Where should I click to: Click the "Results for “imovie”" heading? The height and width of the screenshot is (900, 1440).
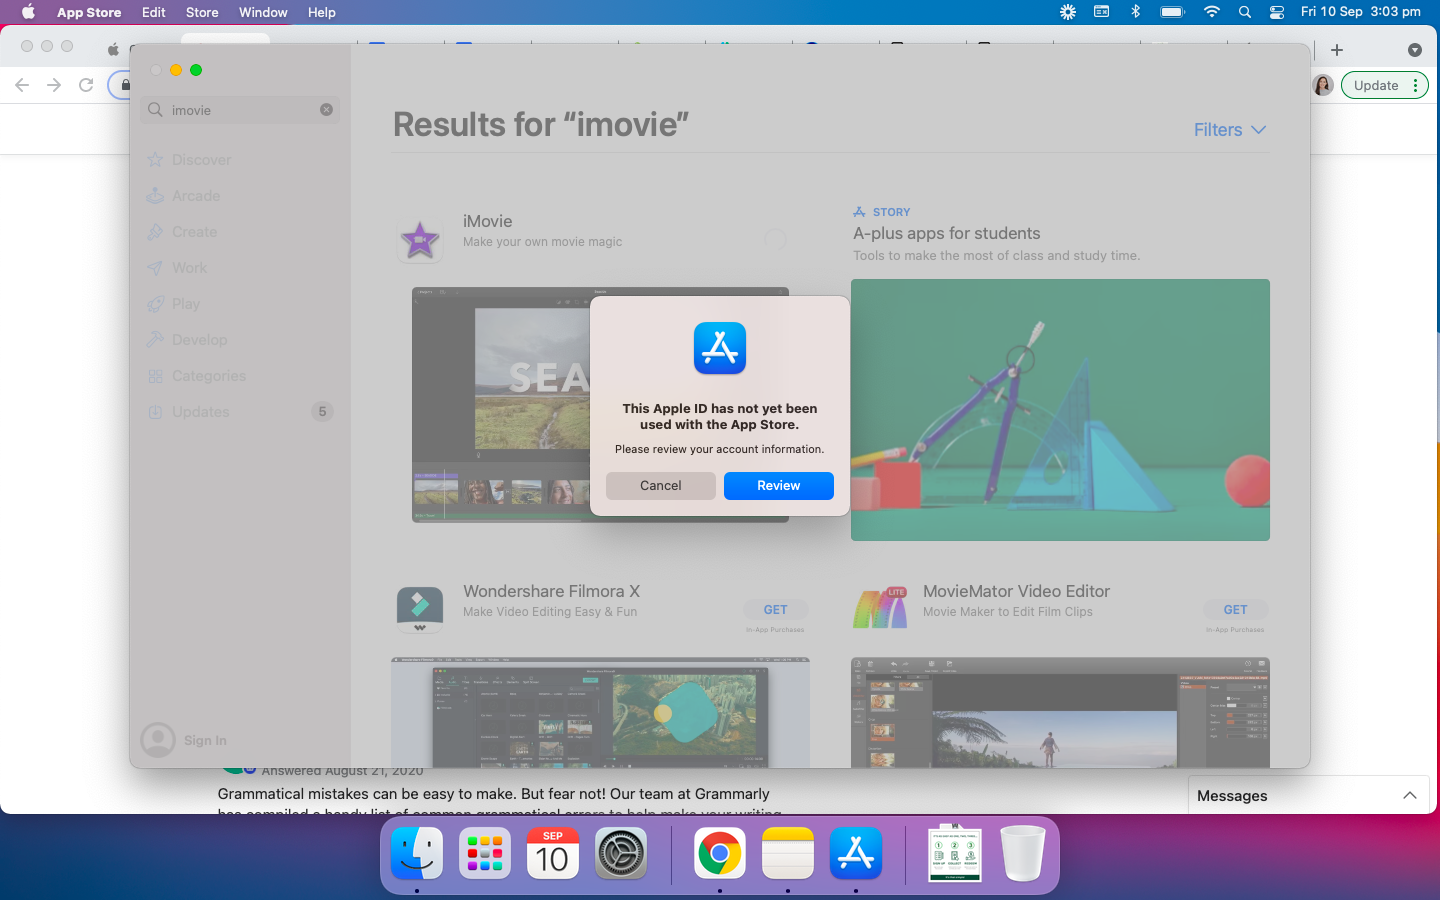[x=541, y=124]
